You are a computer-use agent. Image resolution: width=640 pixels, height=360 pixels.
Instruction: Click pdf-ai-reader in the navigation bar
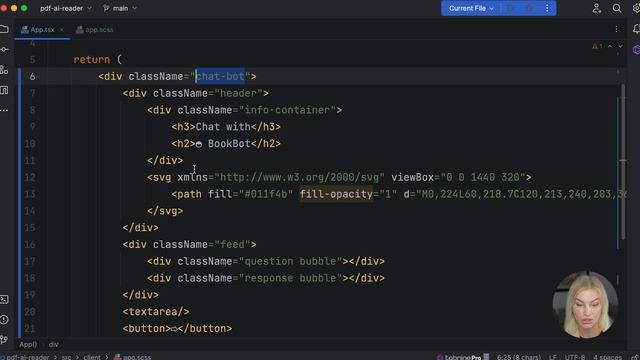tap(24, 357)
